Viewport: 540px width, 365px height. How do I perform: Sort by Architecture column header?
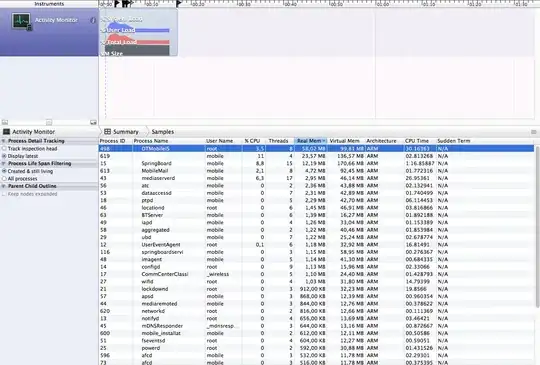pyautogui.click(x=384, y=141)
